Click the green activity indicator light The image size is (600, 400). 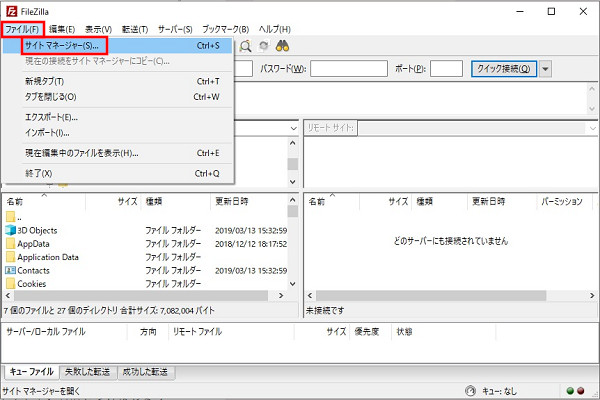click(x=570, y=391)
